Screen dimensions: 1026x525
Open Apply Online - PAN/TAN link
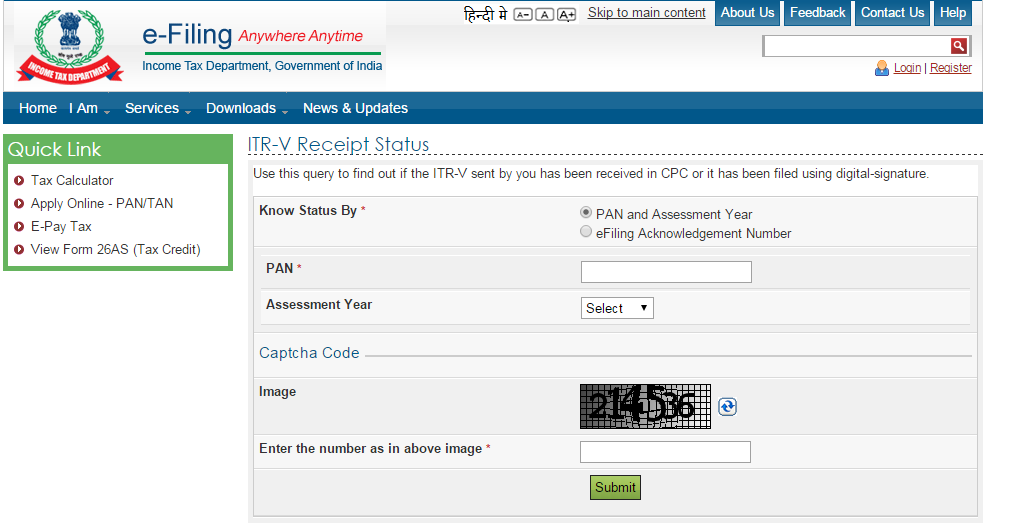tap(102, 203)
